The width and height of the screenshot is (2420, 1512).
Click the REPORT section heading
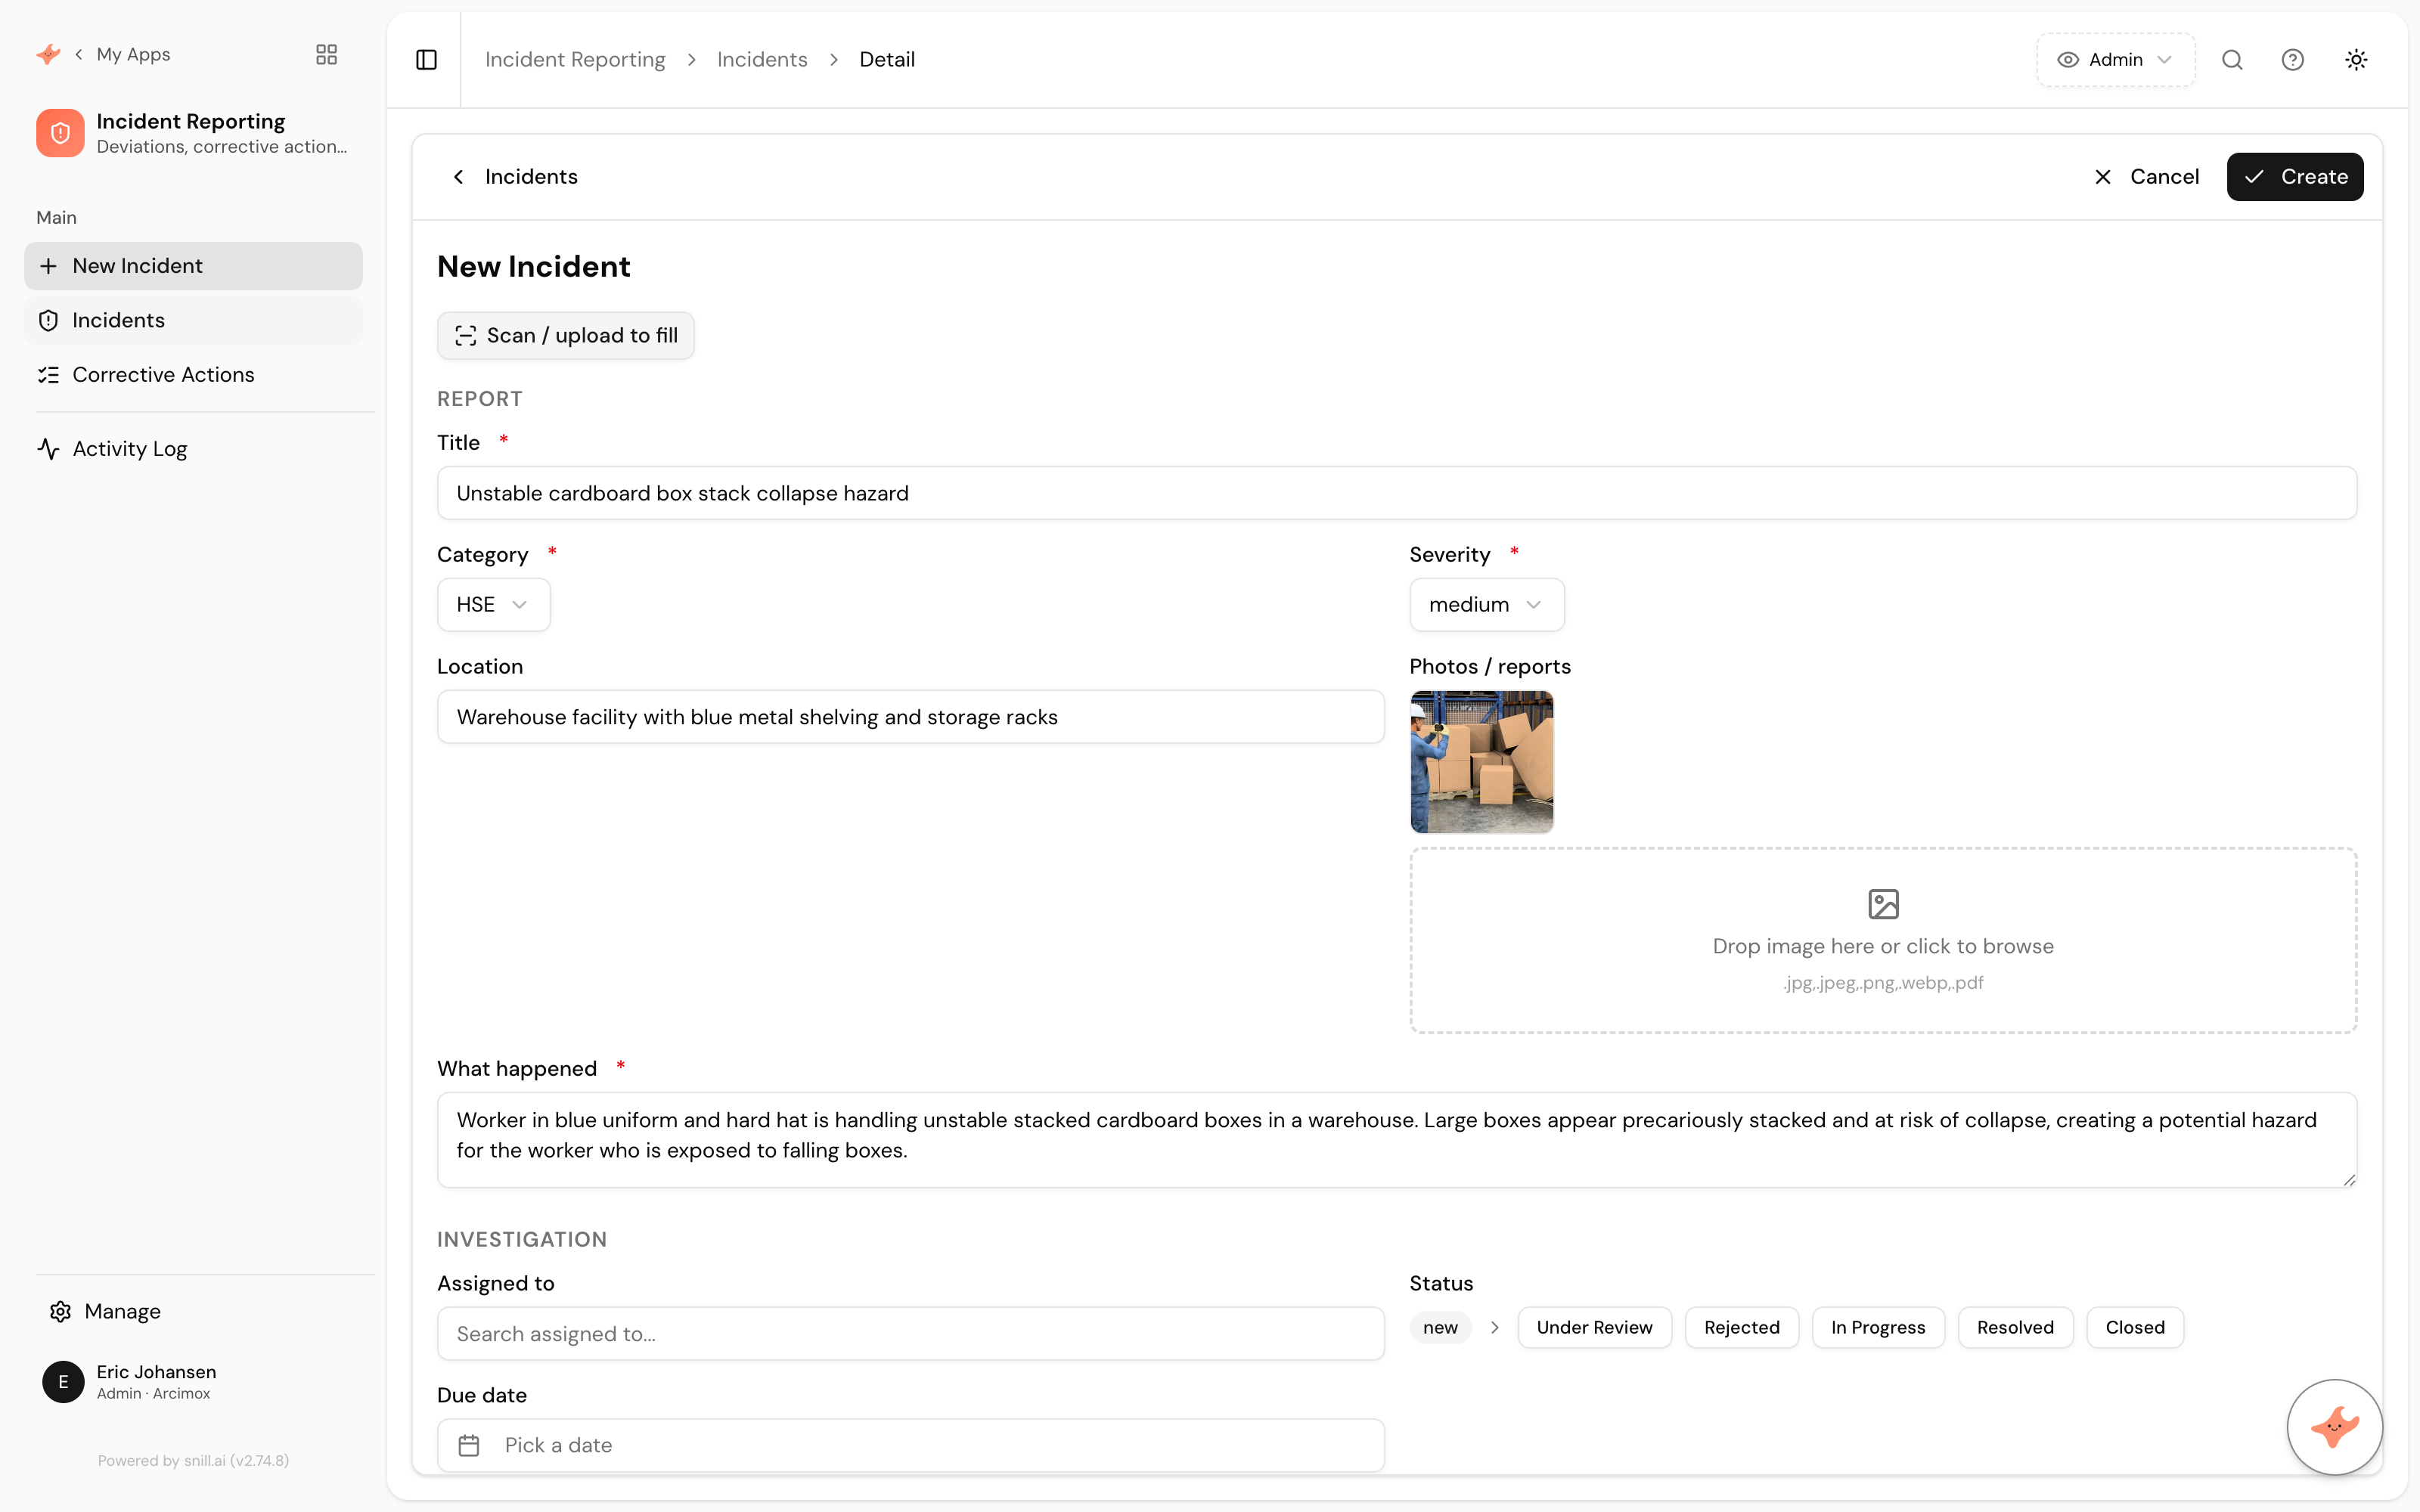click(x=480, y=399)
